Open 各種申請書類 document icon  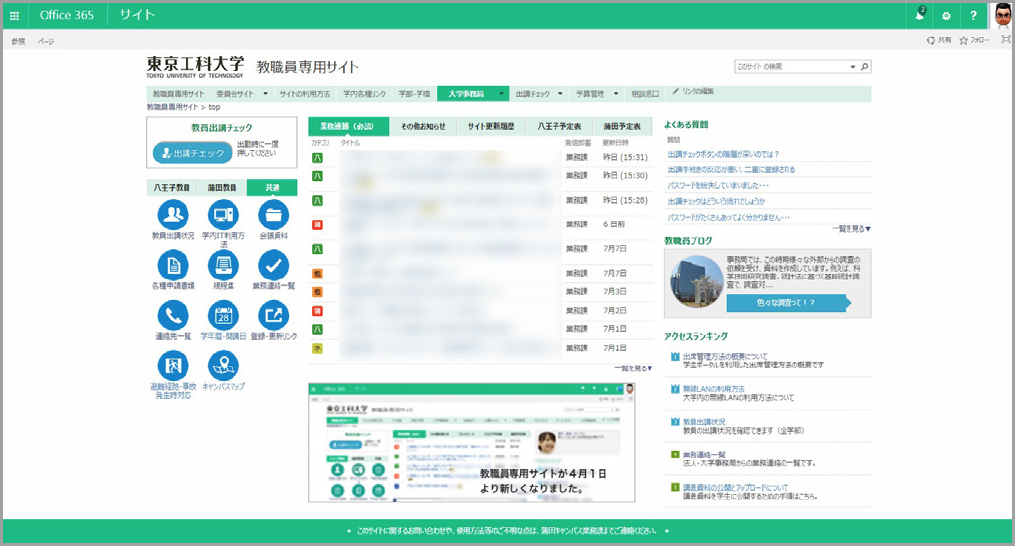173,265
